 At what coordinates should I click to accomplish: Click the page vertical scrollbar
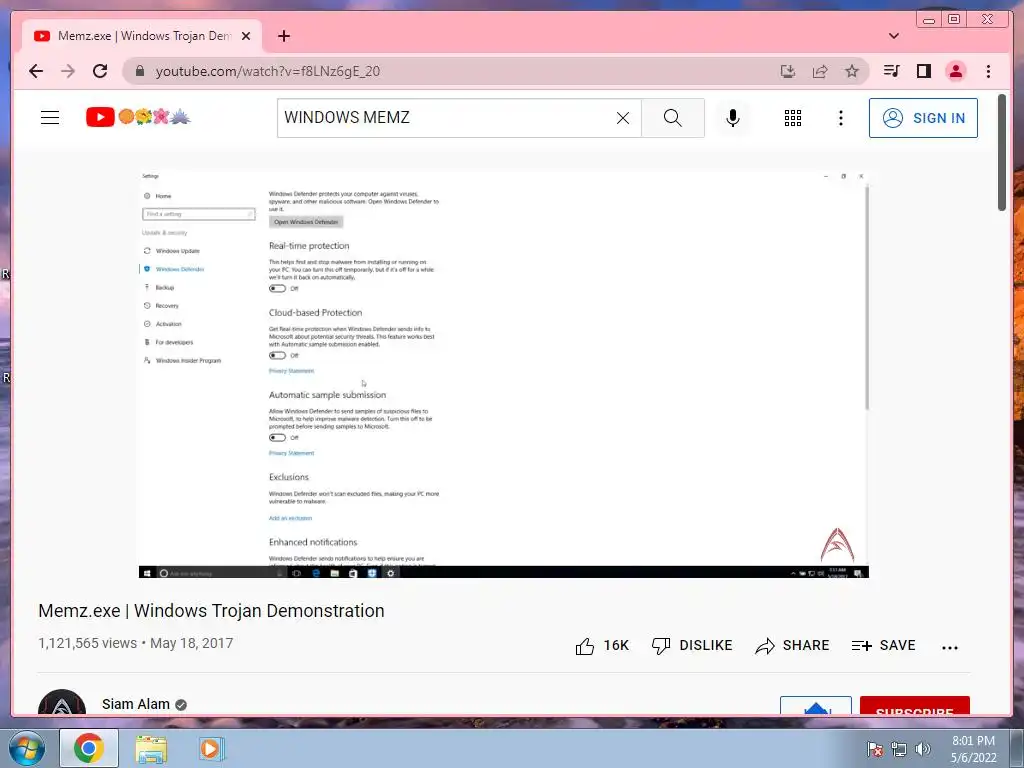point(1002,153)
